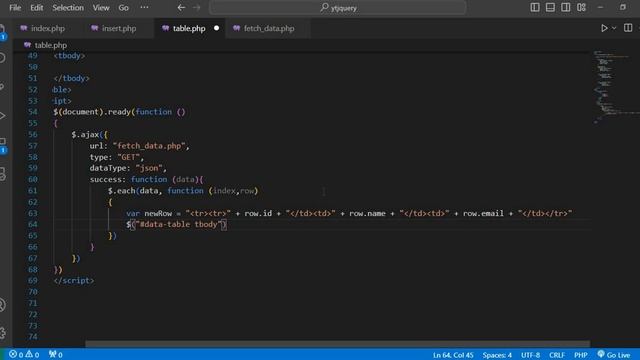Open the View menu
Image resolution: width=640 pixels, height=360 pixels.
click(x=101, y=8)
